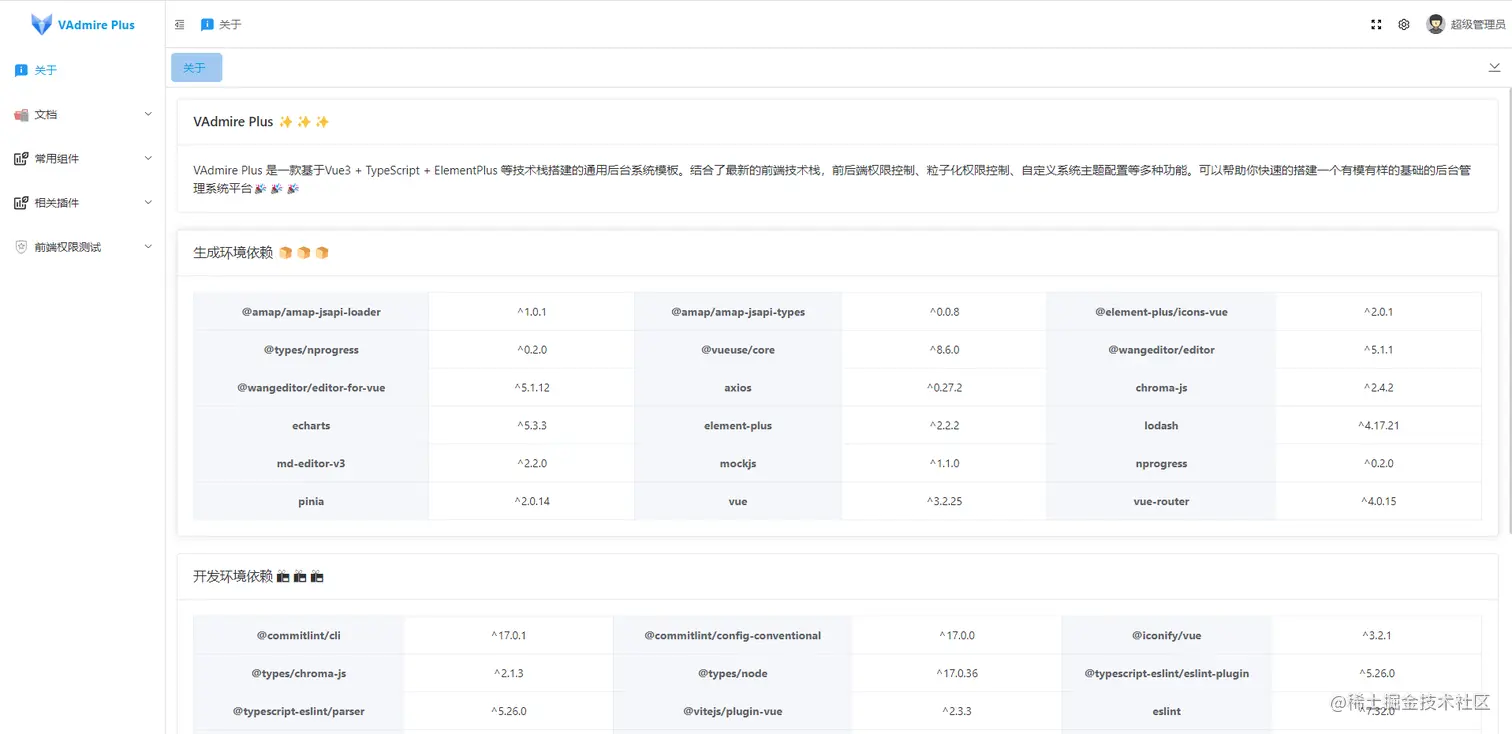Click the 生成环境依赖 section heading
Viewport: 1512px width, 734px height.
[x=233, y=253]
